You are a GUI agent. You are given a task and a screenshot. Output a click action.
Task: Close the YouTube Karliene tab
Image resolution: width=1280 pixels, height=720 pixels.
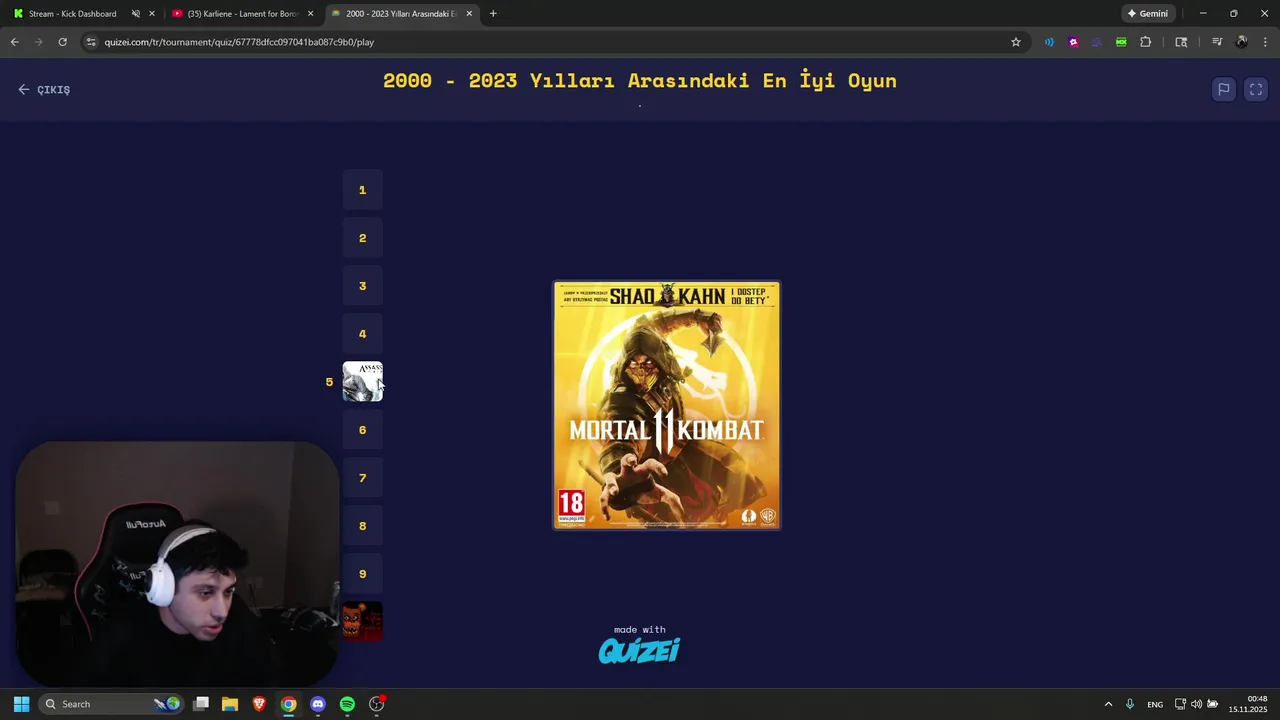310,14
